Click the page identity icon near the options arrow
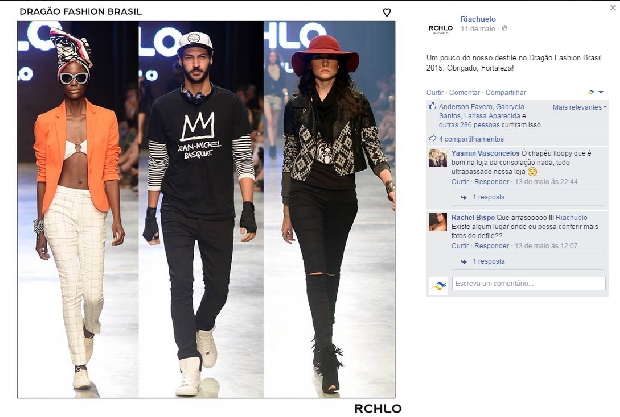620x417 pixels. click(x=591, y=92)
